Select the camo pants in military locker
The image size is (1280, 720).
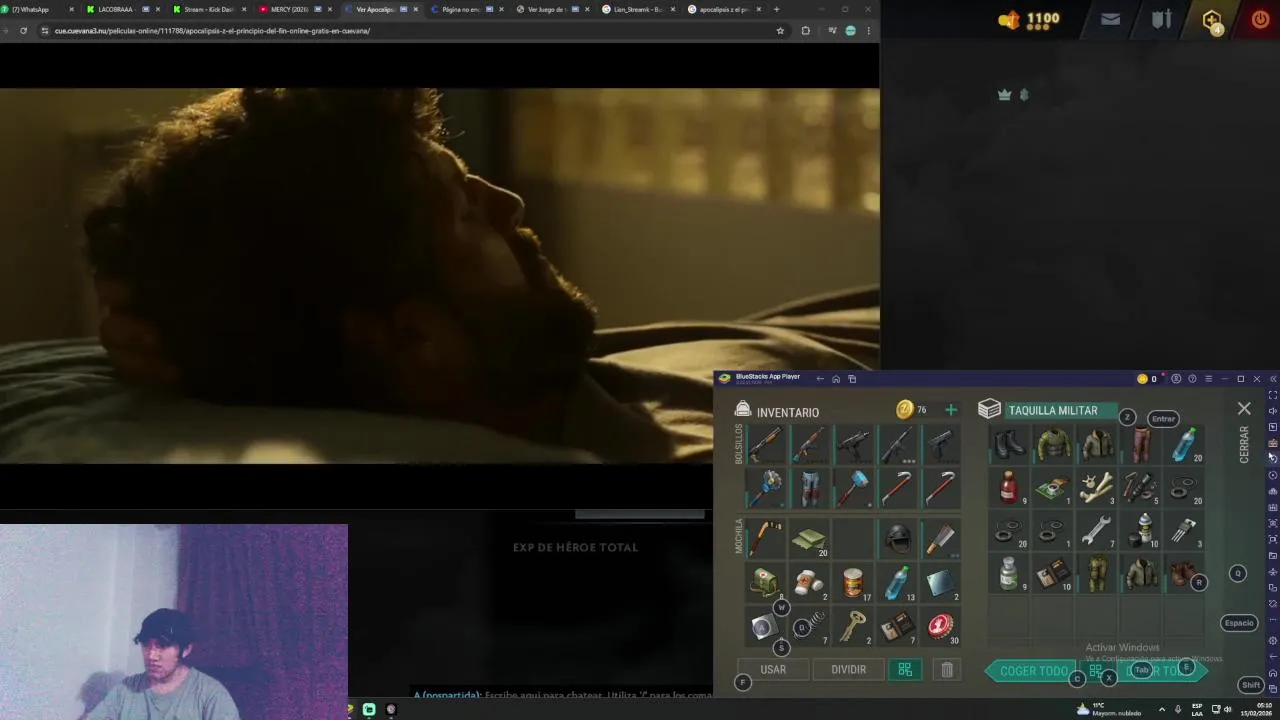point(1096,574)
